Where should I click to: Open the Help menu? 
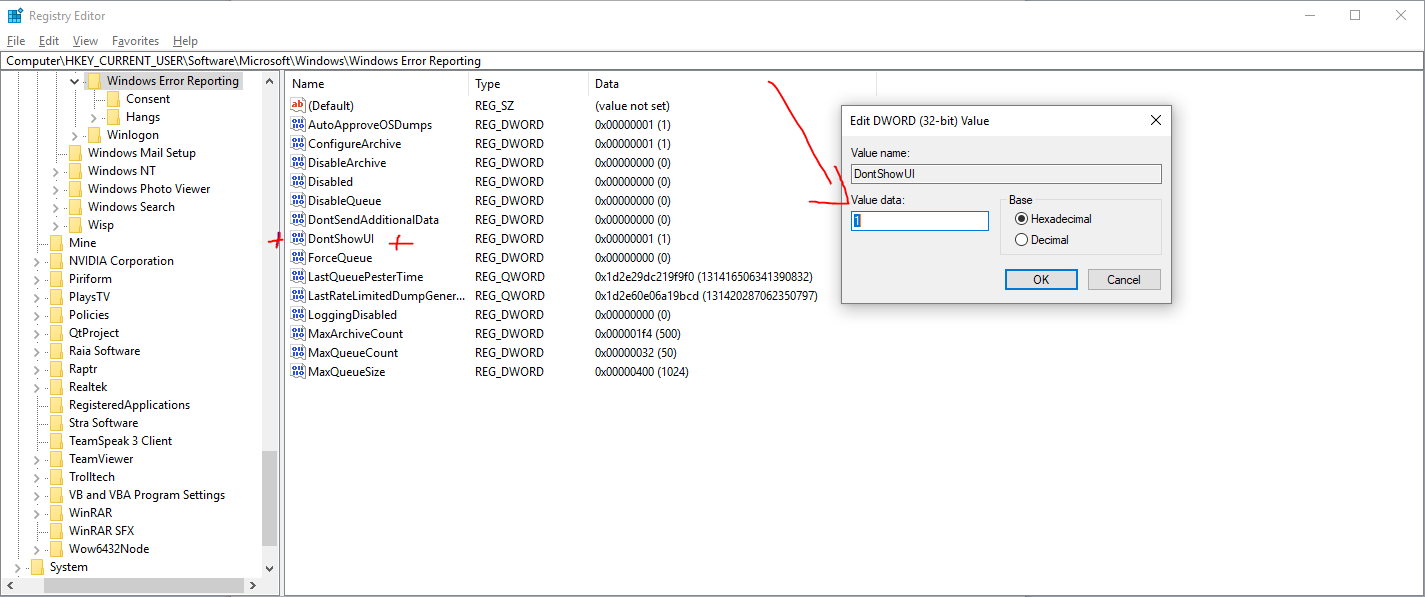(185, 41)
